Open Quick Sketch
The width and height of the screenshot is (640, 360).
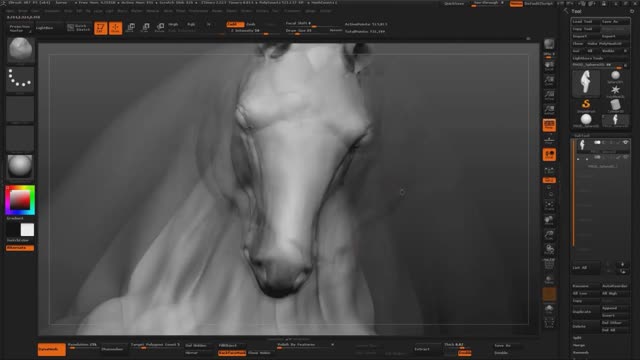coord(79,28)
